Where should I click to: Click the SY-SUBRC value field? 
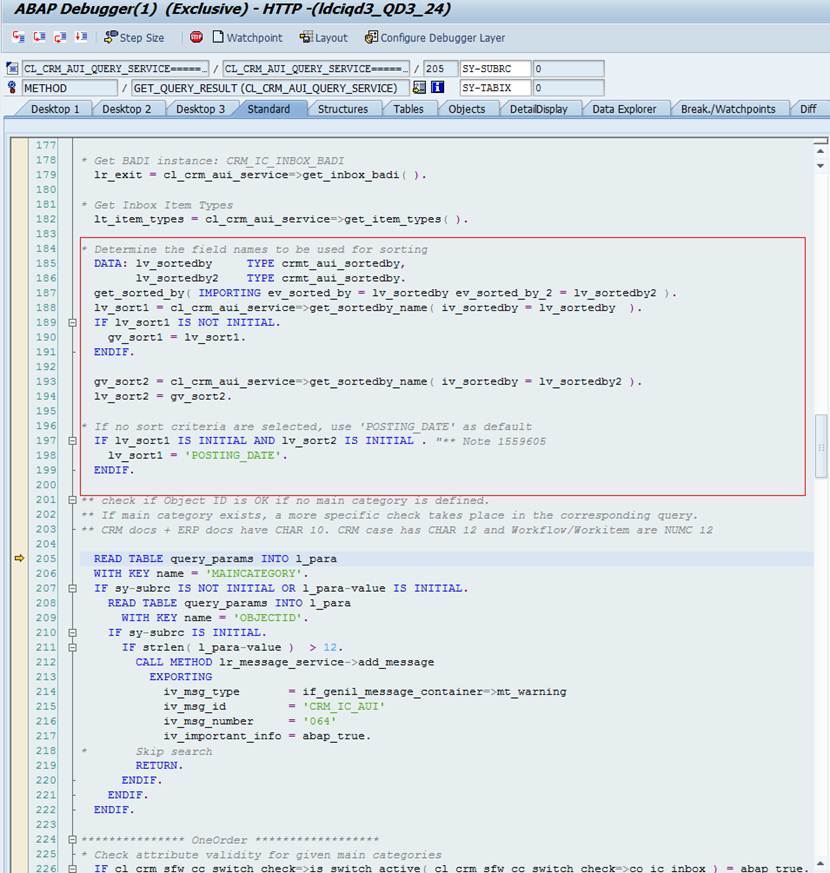[567, 69]
